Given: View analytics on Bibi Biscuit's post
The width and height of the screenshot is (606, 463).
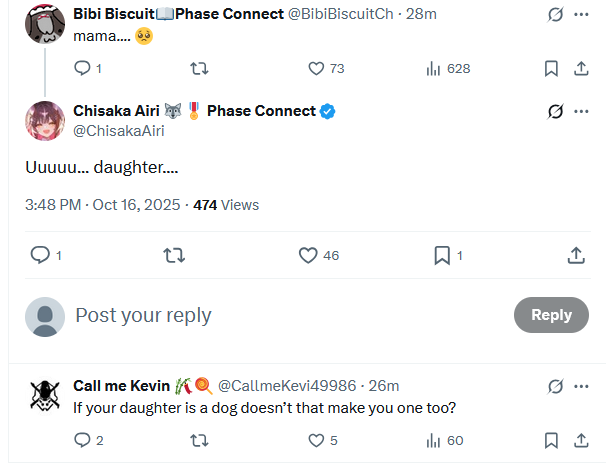Looking at the screenshot, I should click(x=434, y=68).
